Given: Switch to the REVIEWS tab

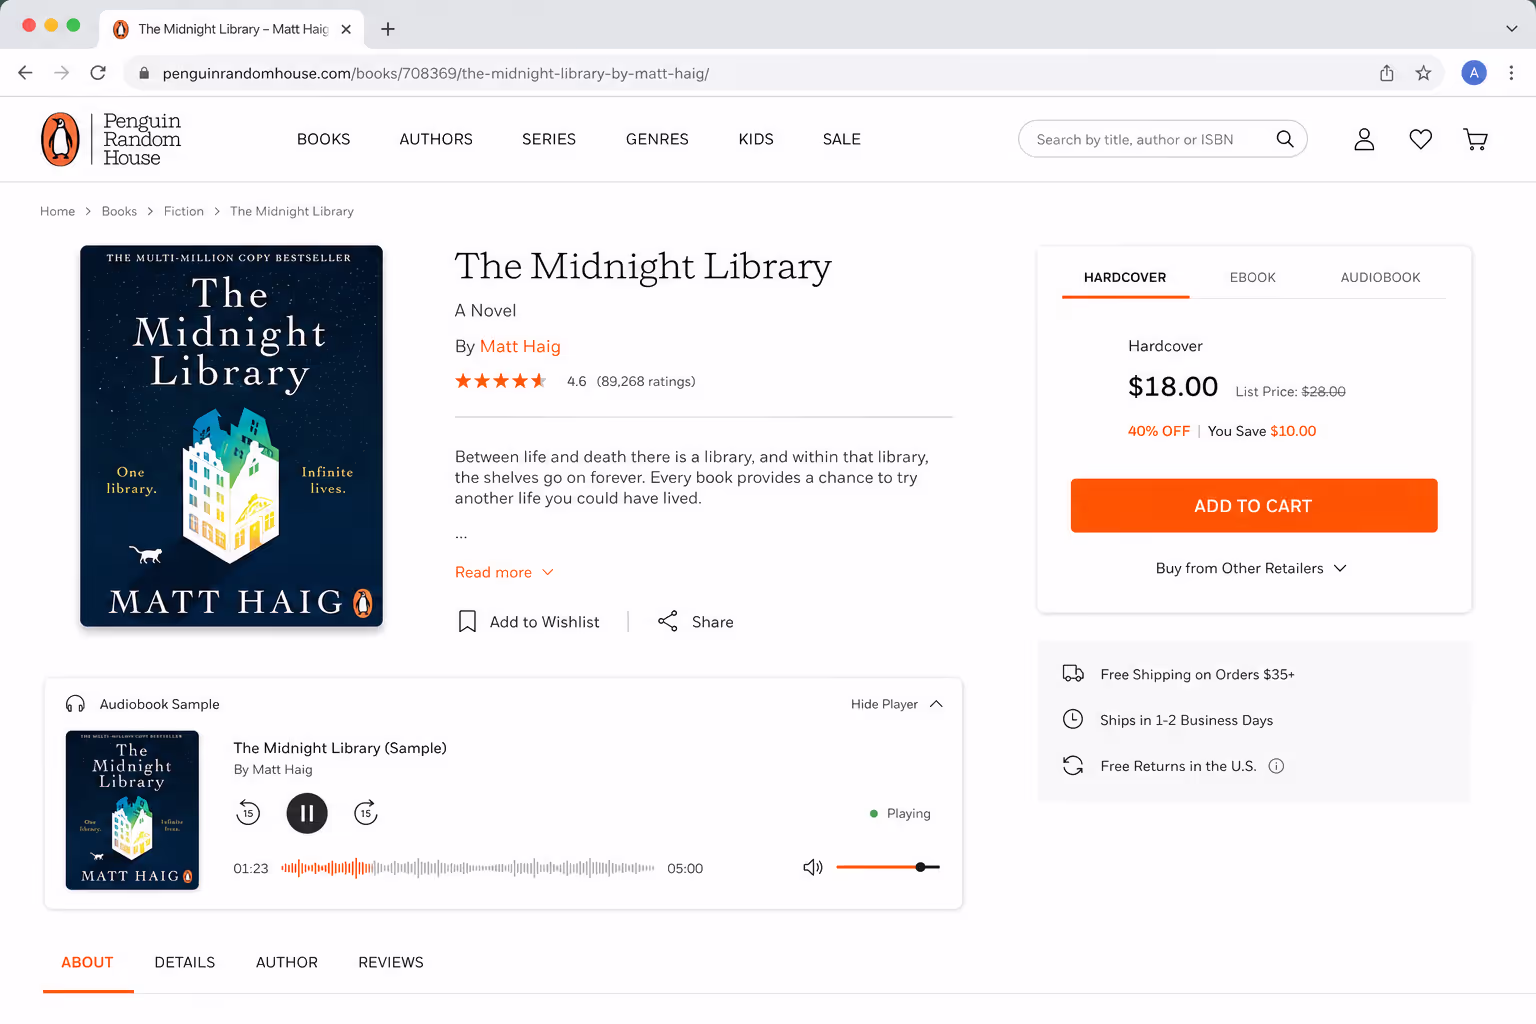Looking at the screenshot, I should pos(391,962).
